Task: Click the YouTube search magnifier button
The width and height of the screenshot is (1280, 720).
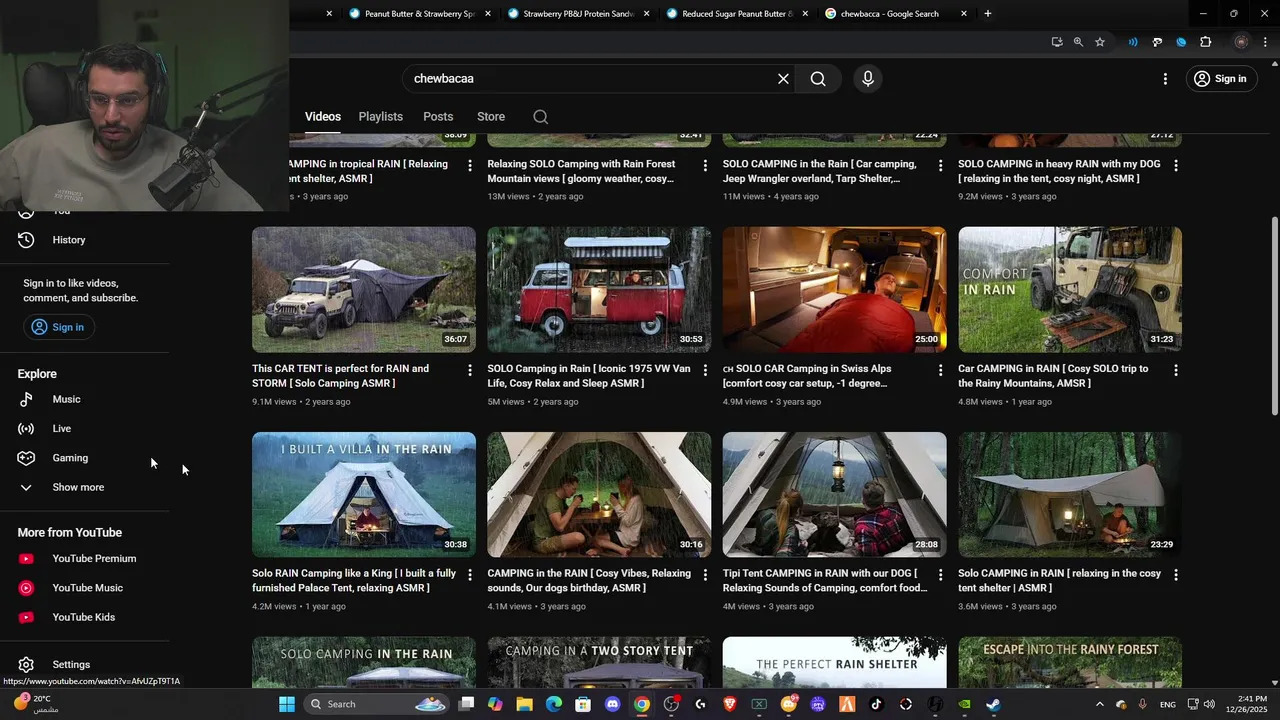Action: [x=818, y=79]
